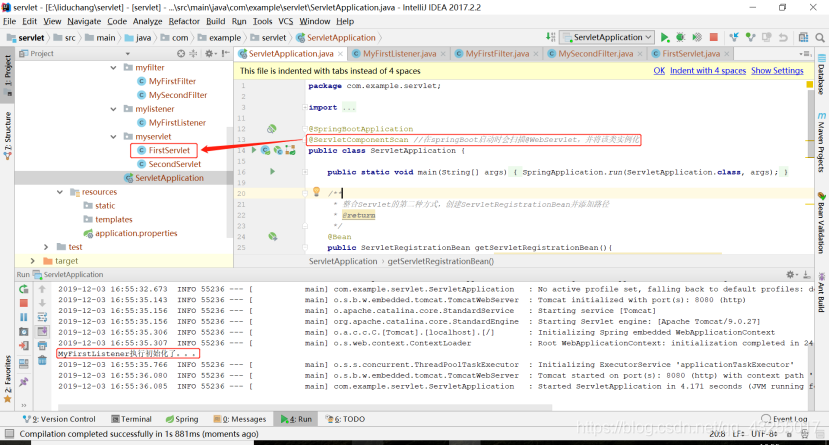Clear all console output trash icon
Image resolution: width=830 pixels, height=446 pixels.
pyautogui.click(x=42, y=360)
